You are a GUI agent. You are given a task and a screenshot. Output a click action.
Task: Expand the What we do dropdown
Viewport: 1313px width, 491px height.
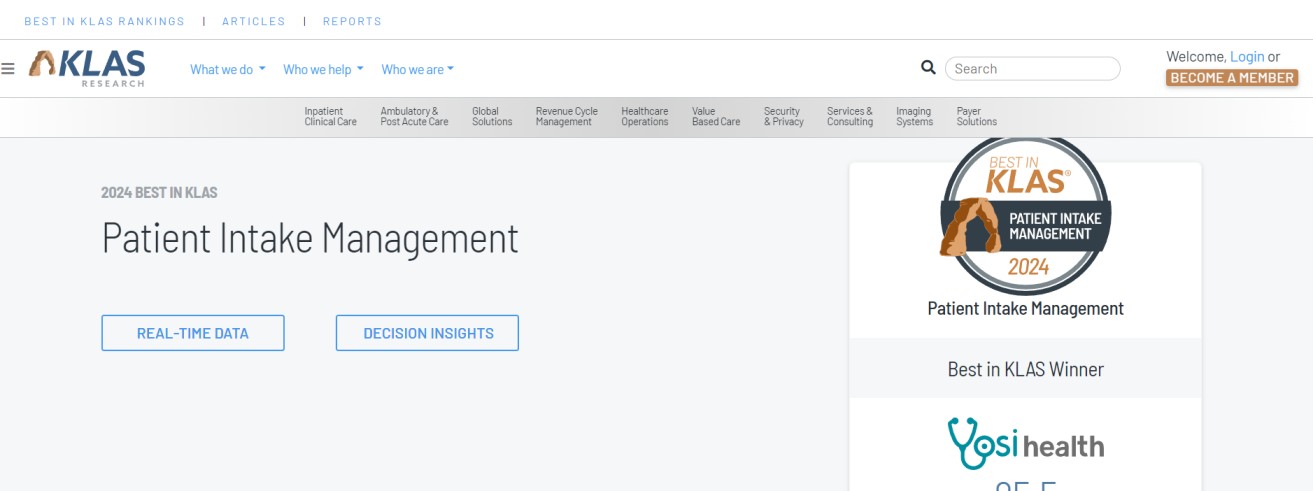coord(228,69)
